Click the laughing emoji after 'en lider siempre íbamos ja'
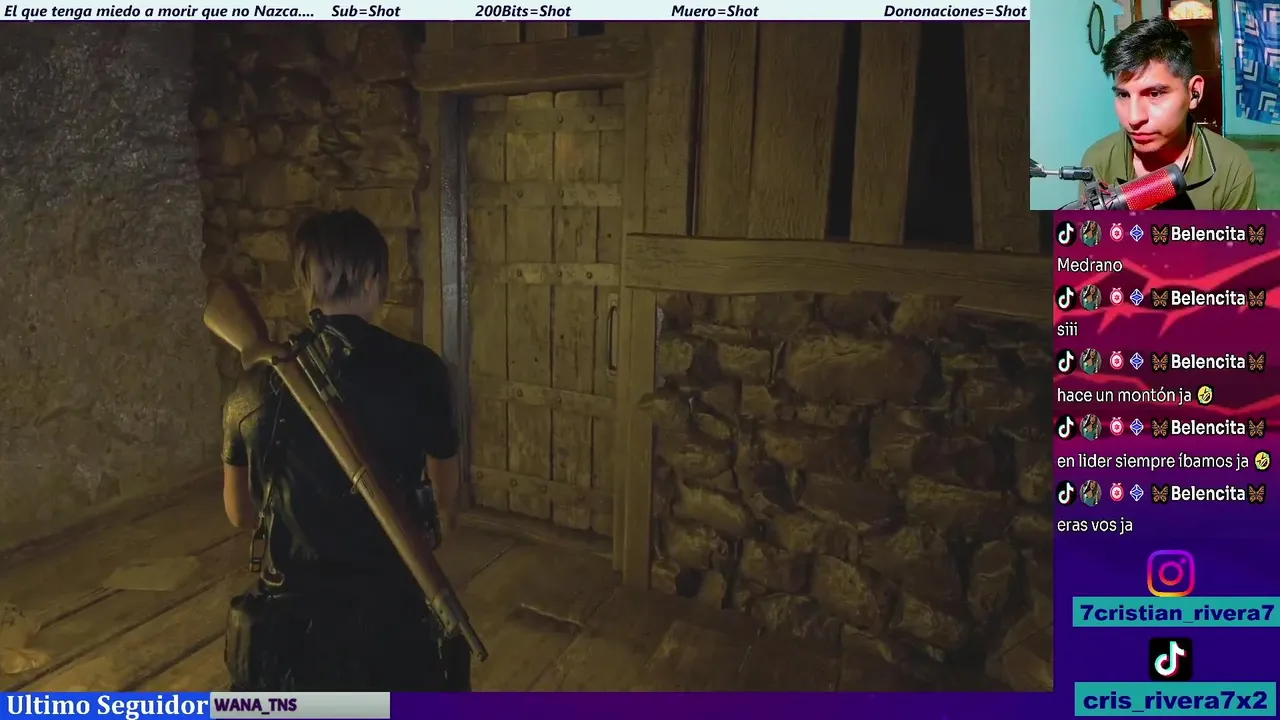The width and height of the screenshot is (1280, 720). pos(1262,461)
